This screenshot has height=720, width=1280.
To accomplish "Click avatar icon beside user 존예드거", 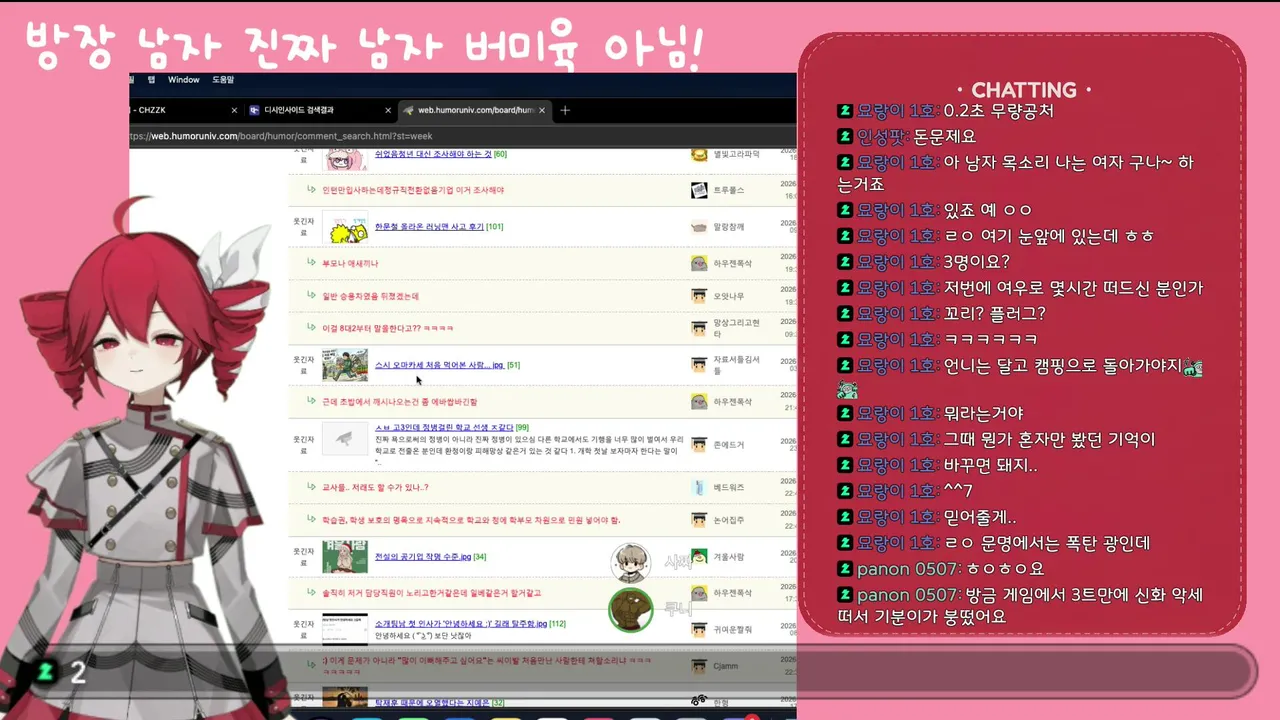I will [700, 444].
